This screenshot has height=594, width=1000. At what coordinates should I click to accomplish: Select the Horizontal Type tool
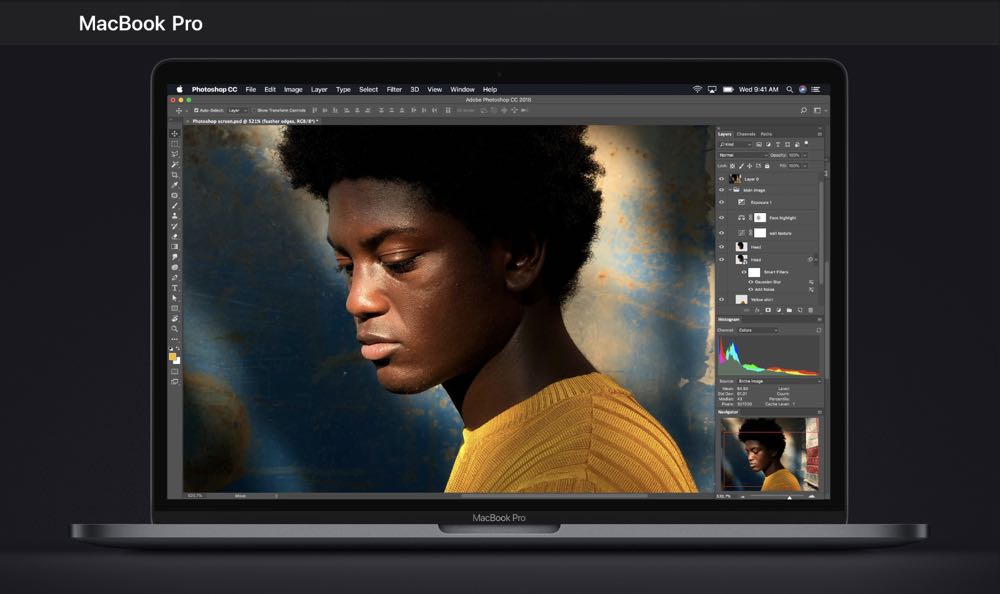tap(174, 287)
